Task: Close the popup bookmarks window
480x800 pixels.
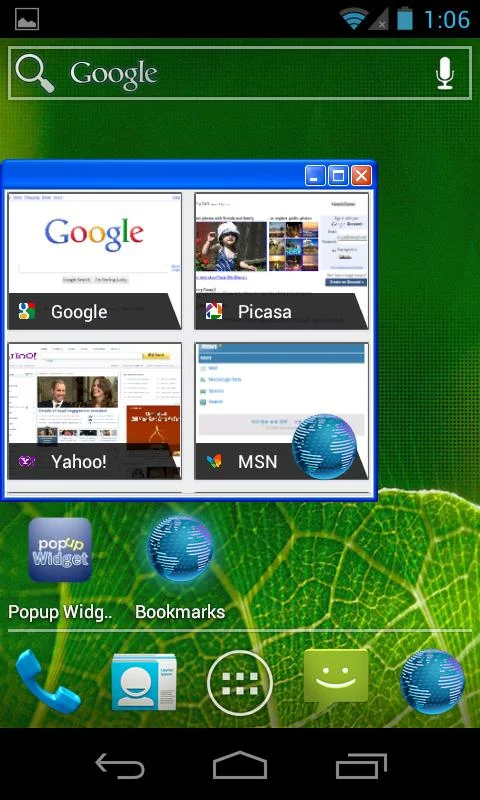Action: coord(361,176)
